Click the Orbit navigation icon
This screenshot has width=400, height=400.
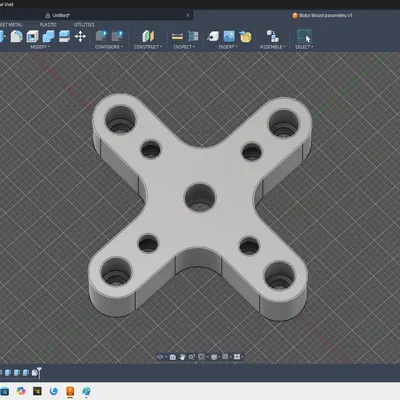160,357
